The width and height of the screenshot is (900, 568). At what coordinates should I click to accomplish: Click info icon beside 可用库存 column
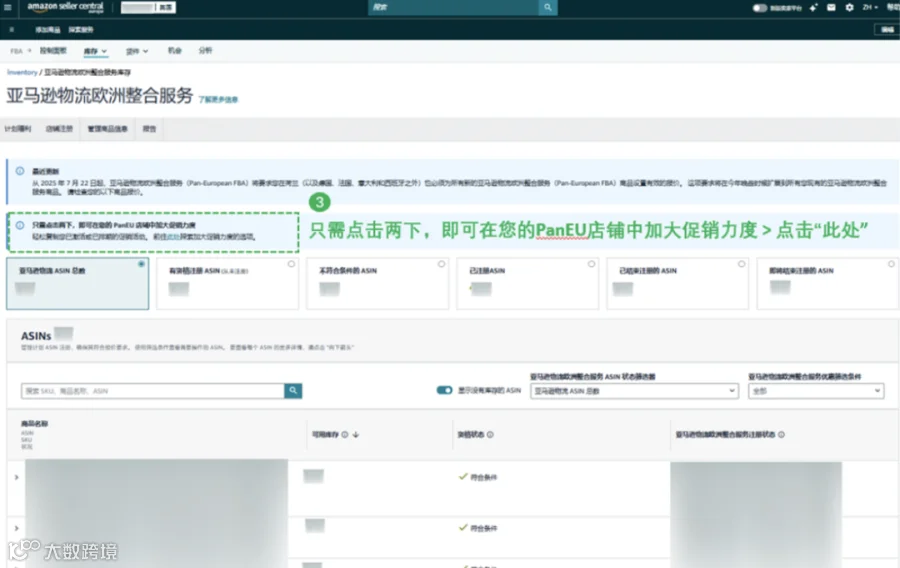(x=345, y=434)
